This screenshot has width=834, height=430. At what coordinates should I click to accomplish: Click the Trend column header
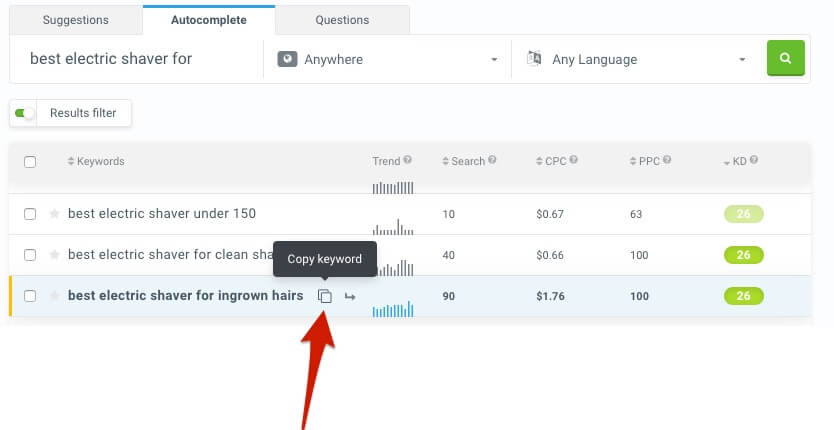[x=386, y=161]
